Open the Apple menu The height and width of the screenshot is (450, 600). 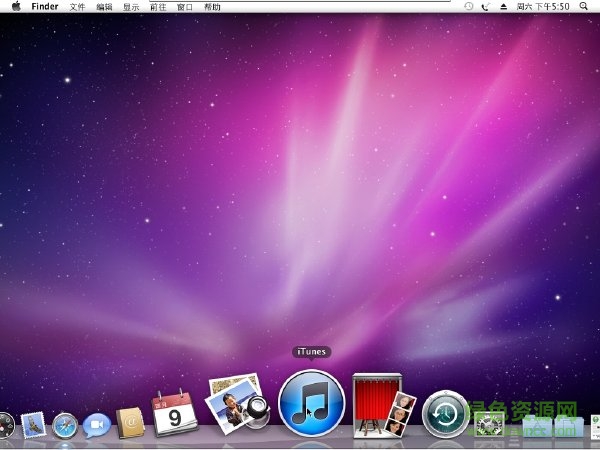tap(15, 6)
